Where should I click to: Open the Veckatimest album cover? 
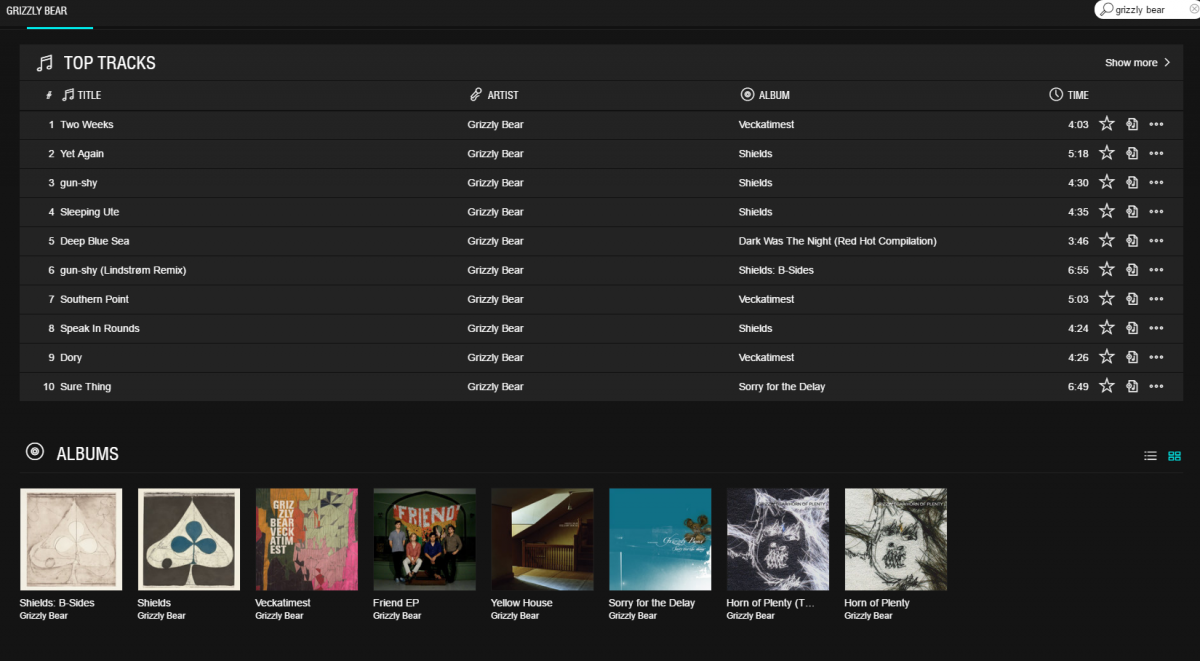(x=307, y=539)
